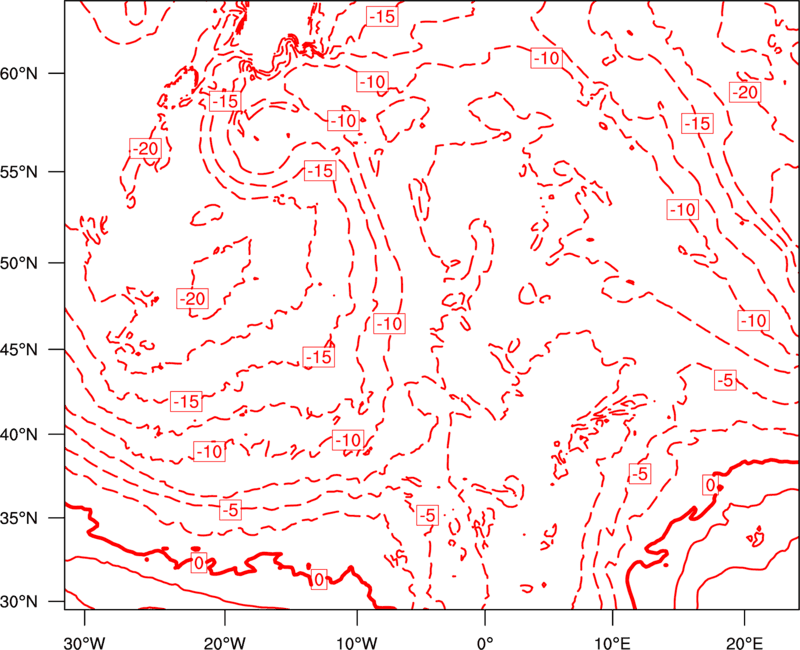This screenshot has width=800, height=650.
Task: Click the -15 contour label near 58°N 20°W
Action: click(225, 101)
